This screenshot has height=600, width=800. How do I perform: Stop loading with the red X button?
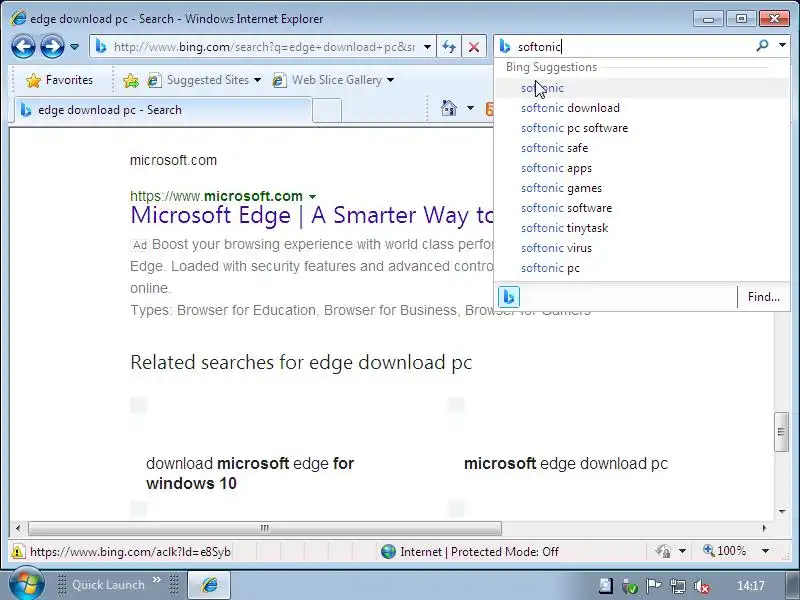(474, 47)
